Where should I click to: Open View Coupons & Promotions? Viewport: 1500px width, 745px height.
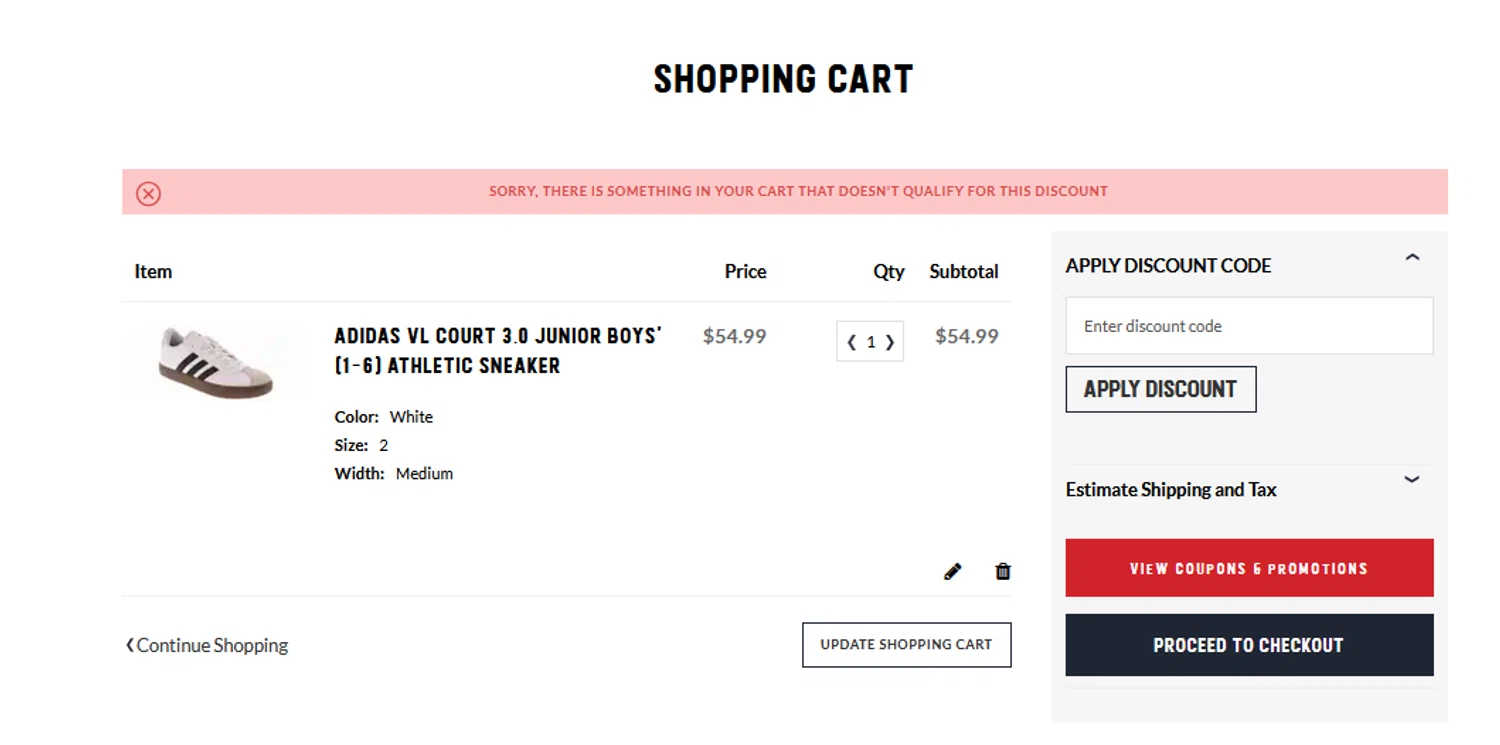pyautogui.click(x=1249, y=568)
